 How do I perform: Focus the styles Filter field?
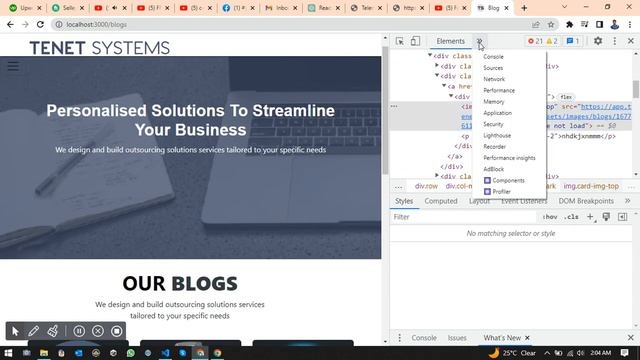(463, 217)
